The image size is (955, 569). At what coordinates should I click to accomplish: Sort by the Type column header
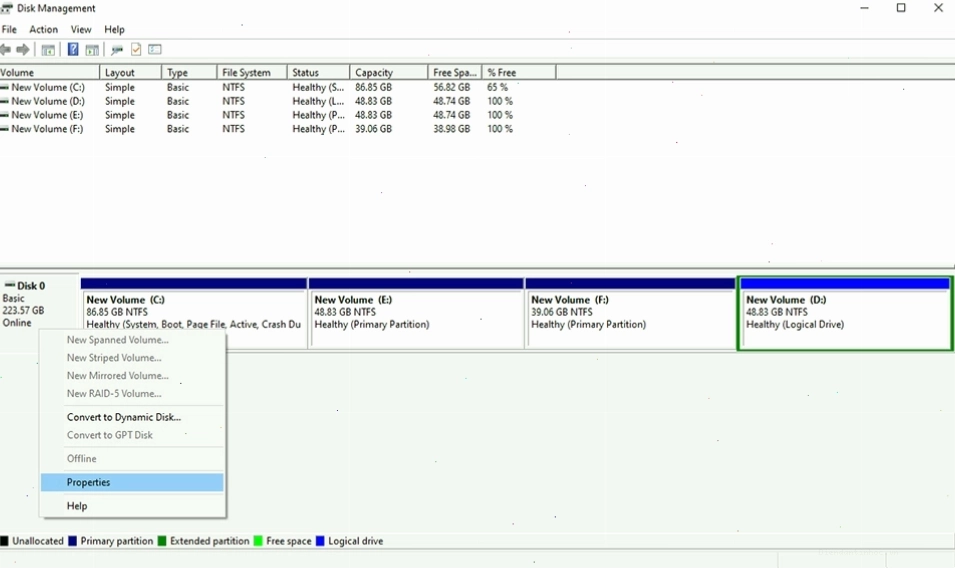pos(189,72)
